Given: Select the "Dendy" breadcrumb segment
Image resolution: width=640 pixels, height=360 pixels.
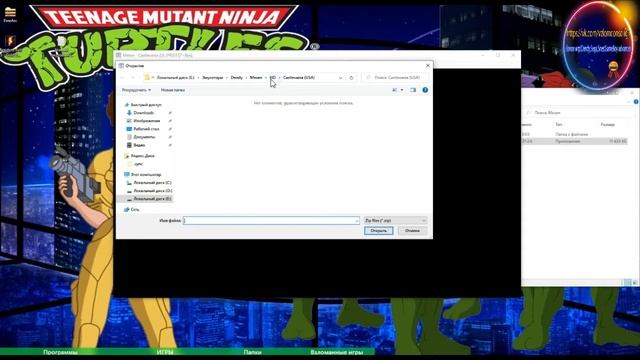Looking at the screenshot, I should [237, 78].
